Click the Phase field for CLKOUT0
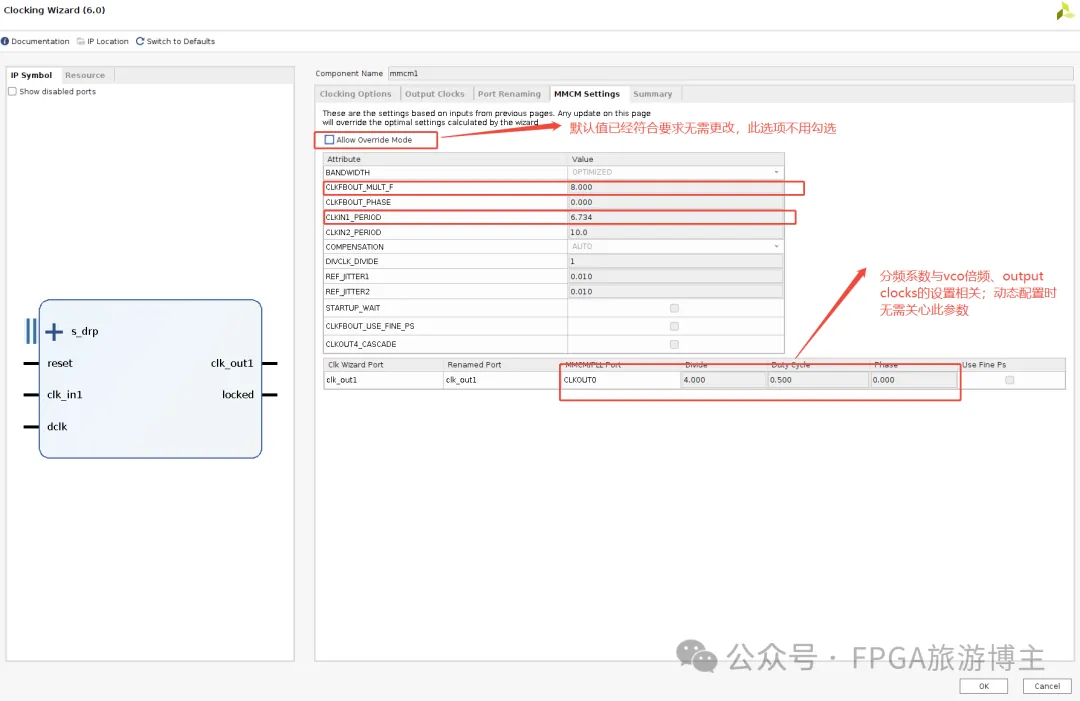Viewport: 1080px width, 701px height. click(x=913, y=380)
